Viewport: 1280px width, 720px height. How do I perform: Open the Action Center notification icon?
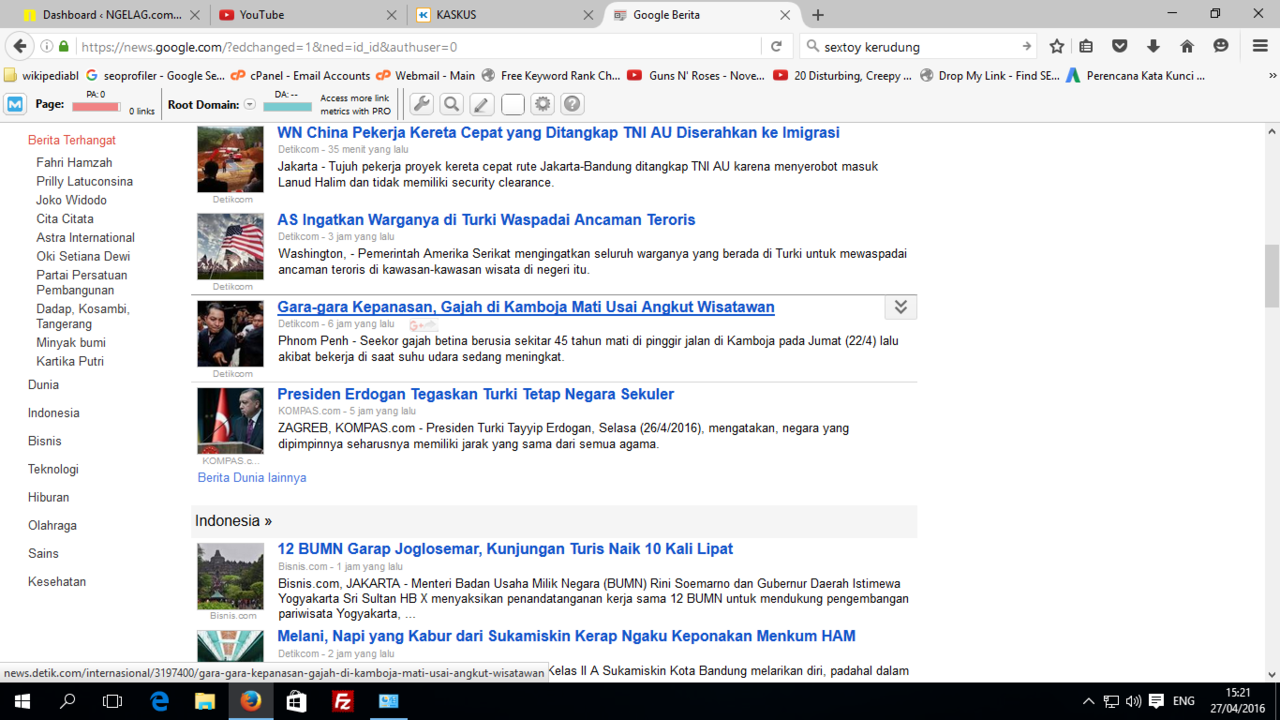(x=1157, y=701)
